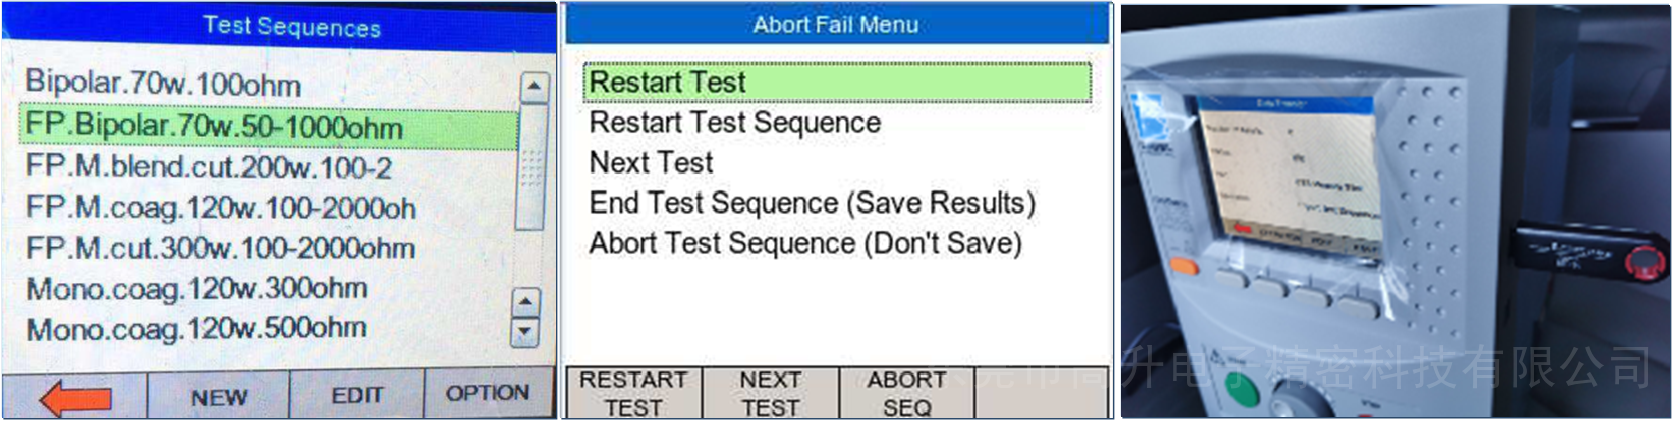This screenshot has height=422, width=1675.
Task: Pick the Mono.coag.120w.300ohm sequence
Action: click(197, 289)
